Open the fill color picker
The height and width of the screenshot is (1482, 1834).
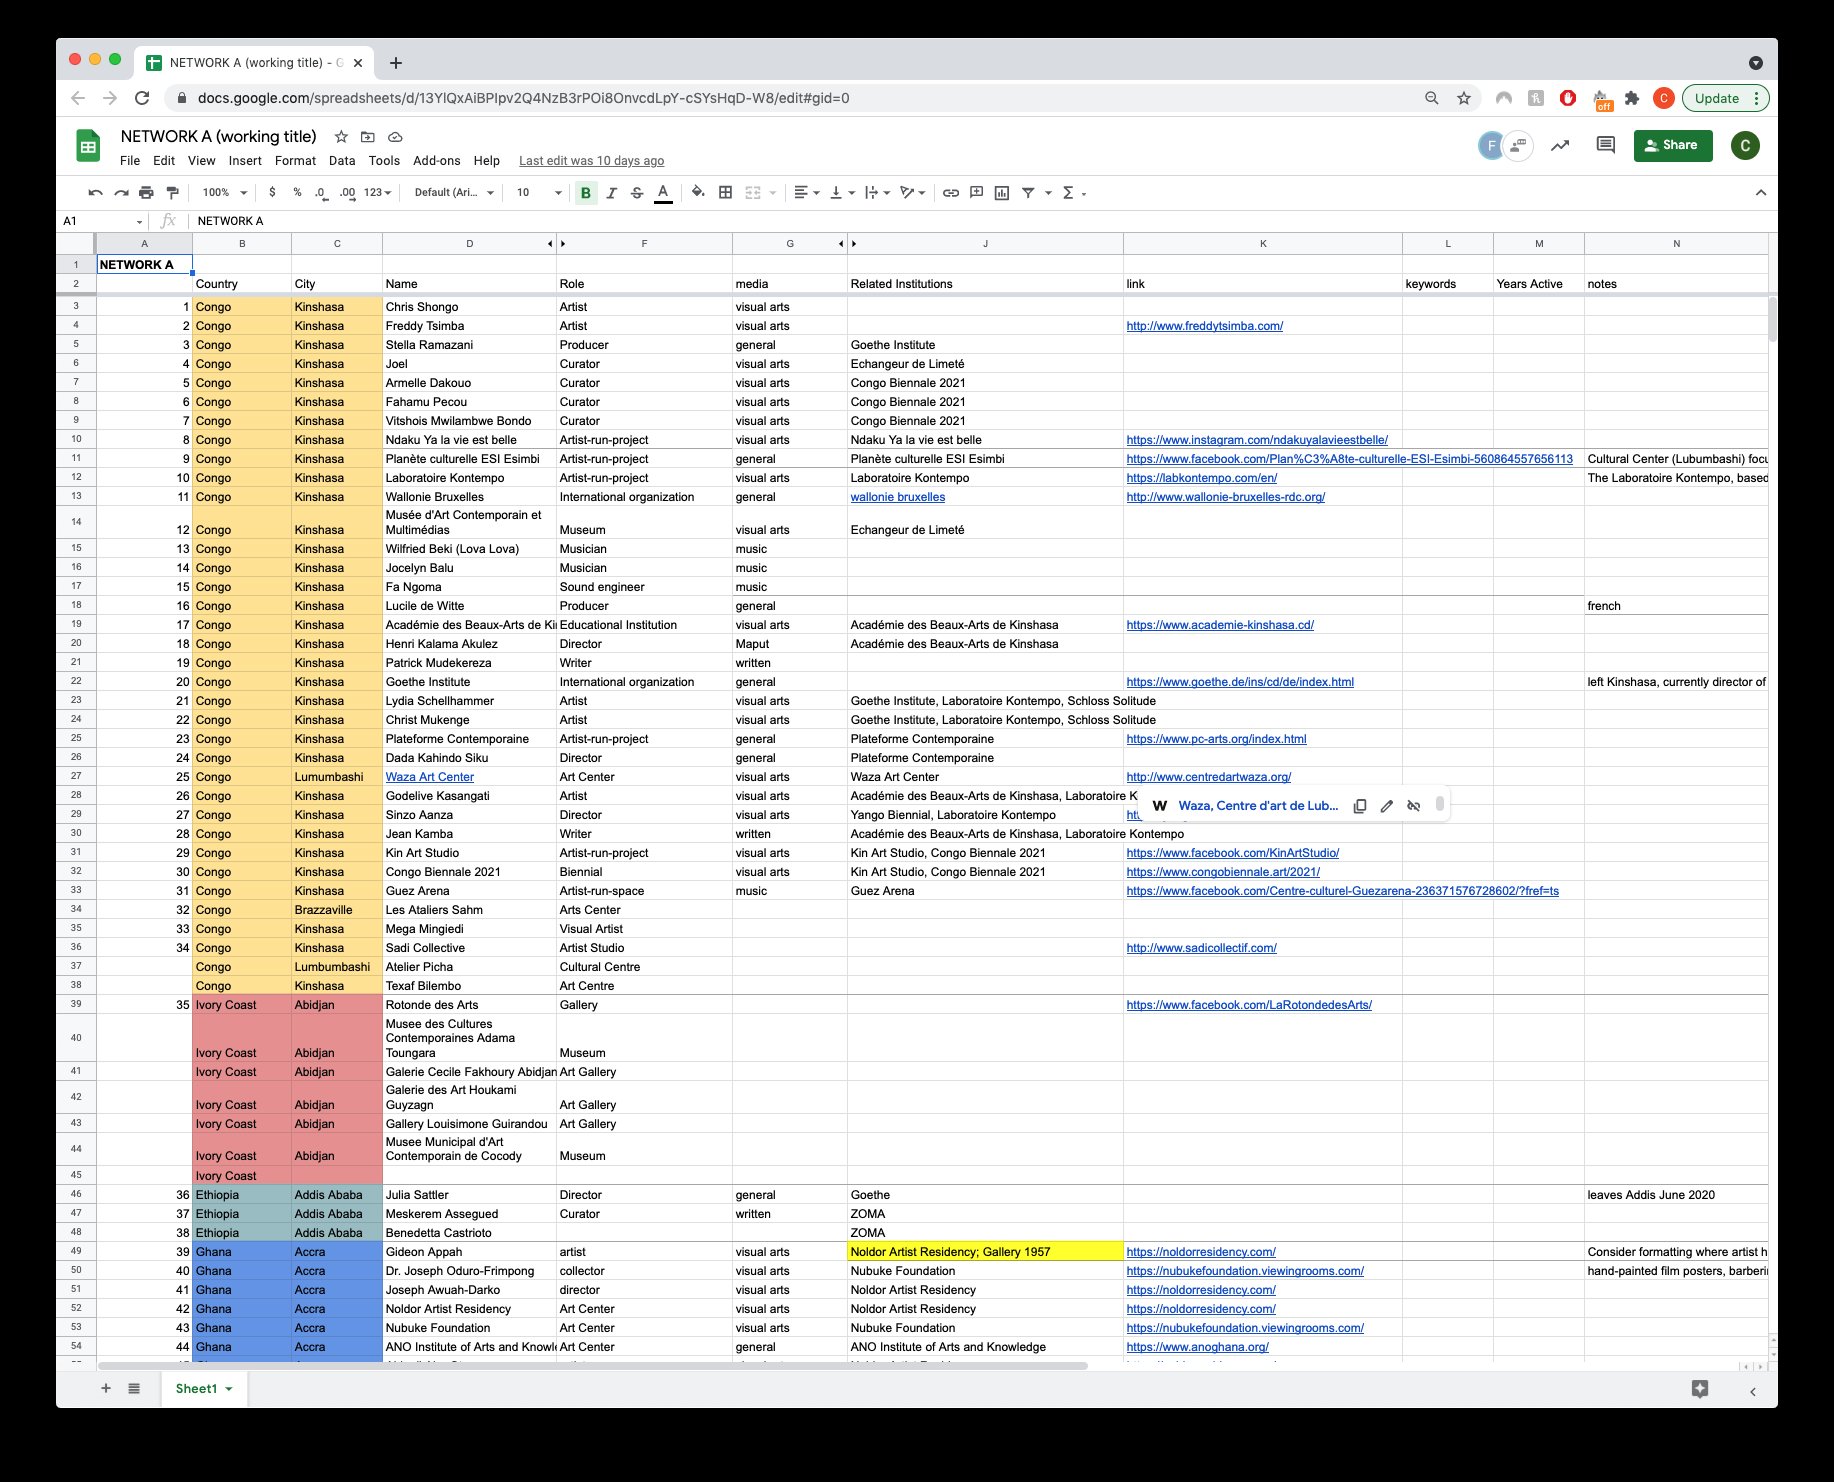[698, 193]
